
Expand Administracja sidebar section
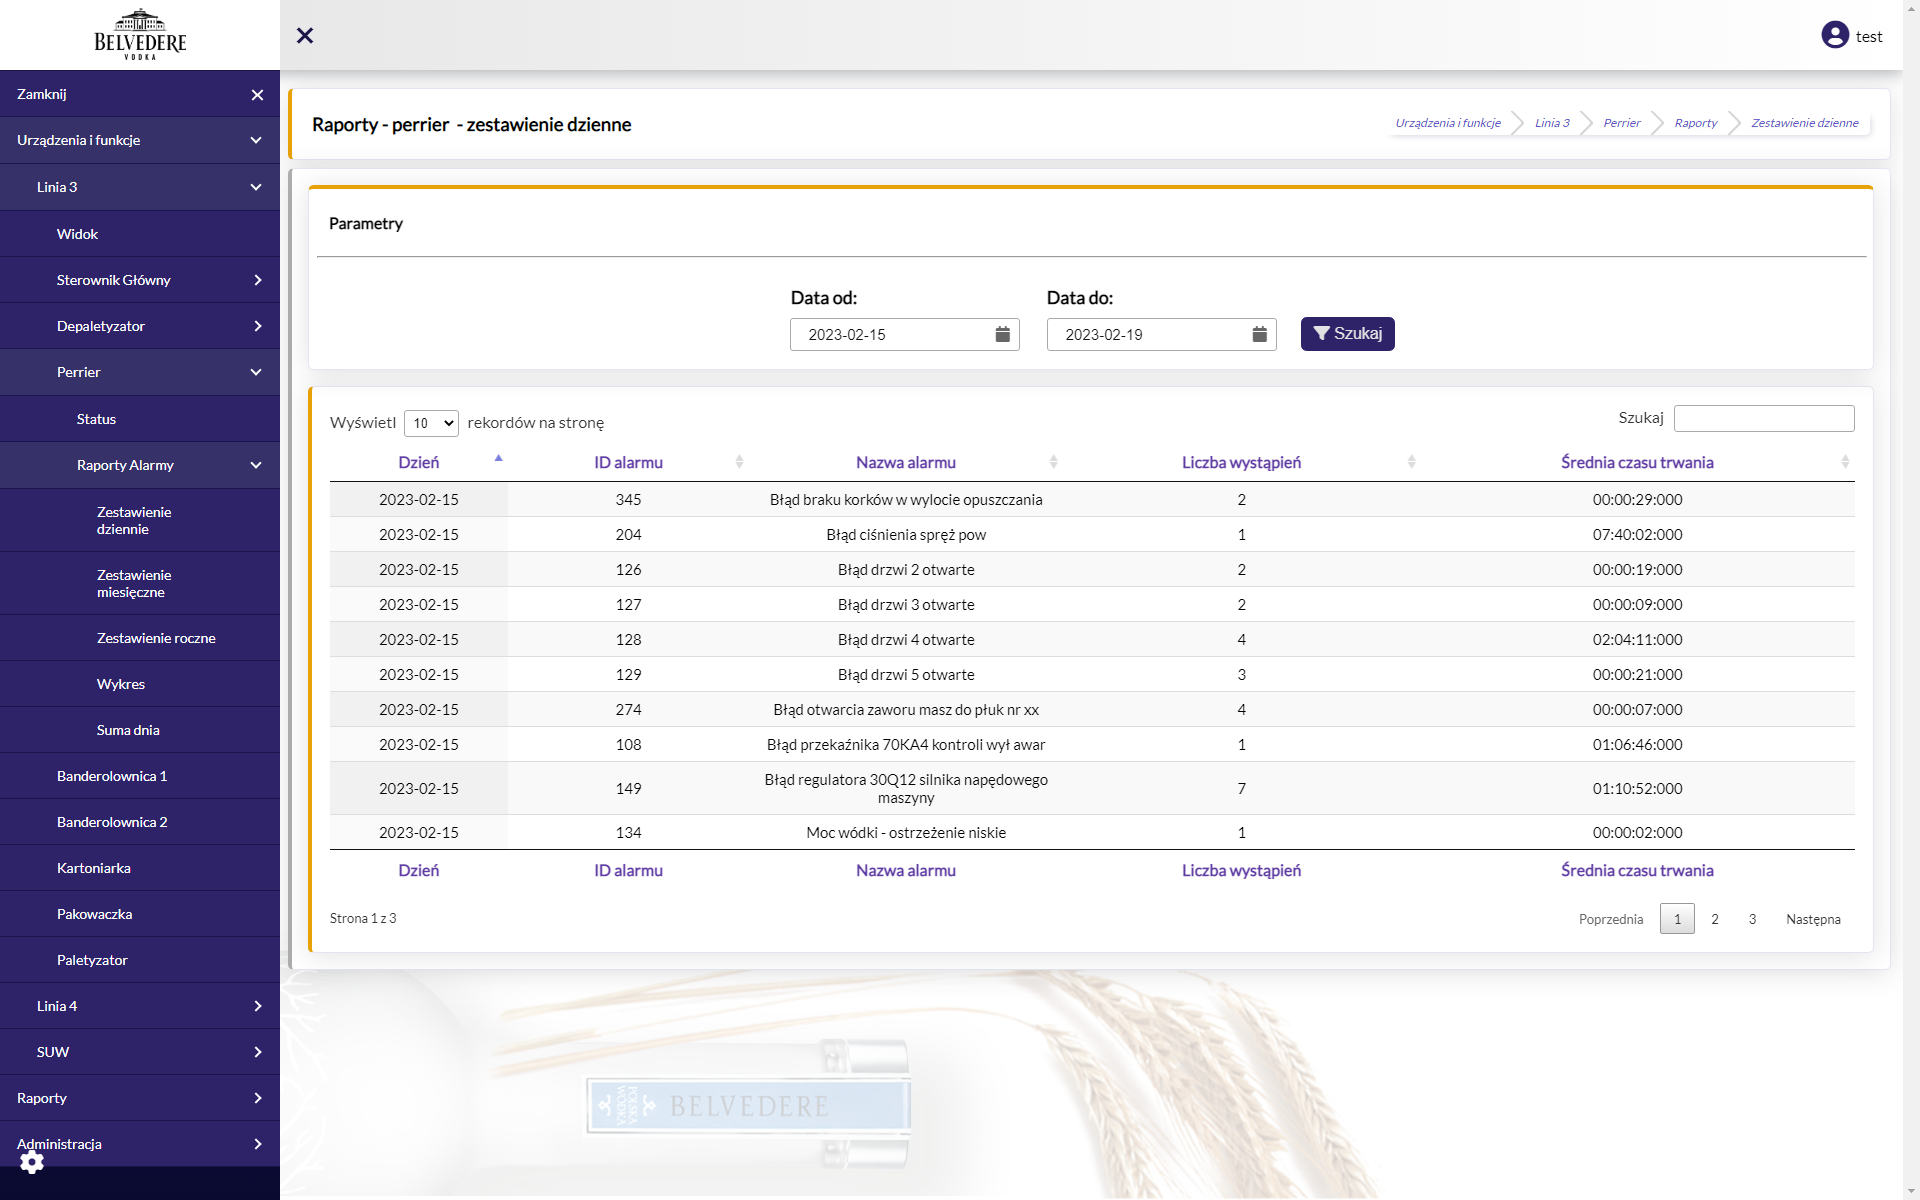click(140, 1144)
